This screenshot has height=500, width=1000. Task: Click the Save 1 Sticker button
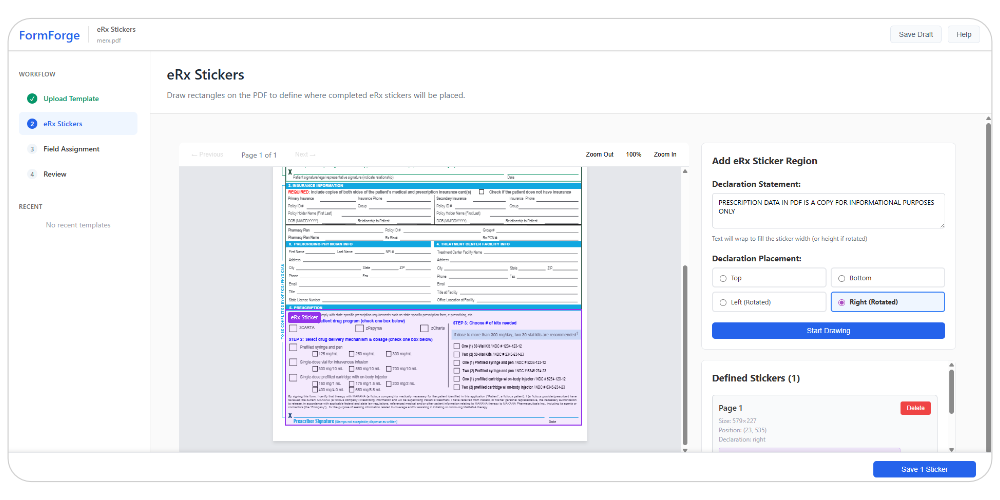click(924, 469)
